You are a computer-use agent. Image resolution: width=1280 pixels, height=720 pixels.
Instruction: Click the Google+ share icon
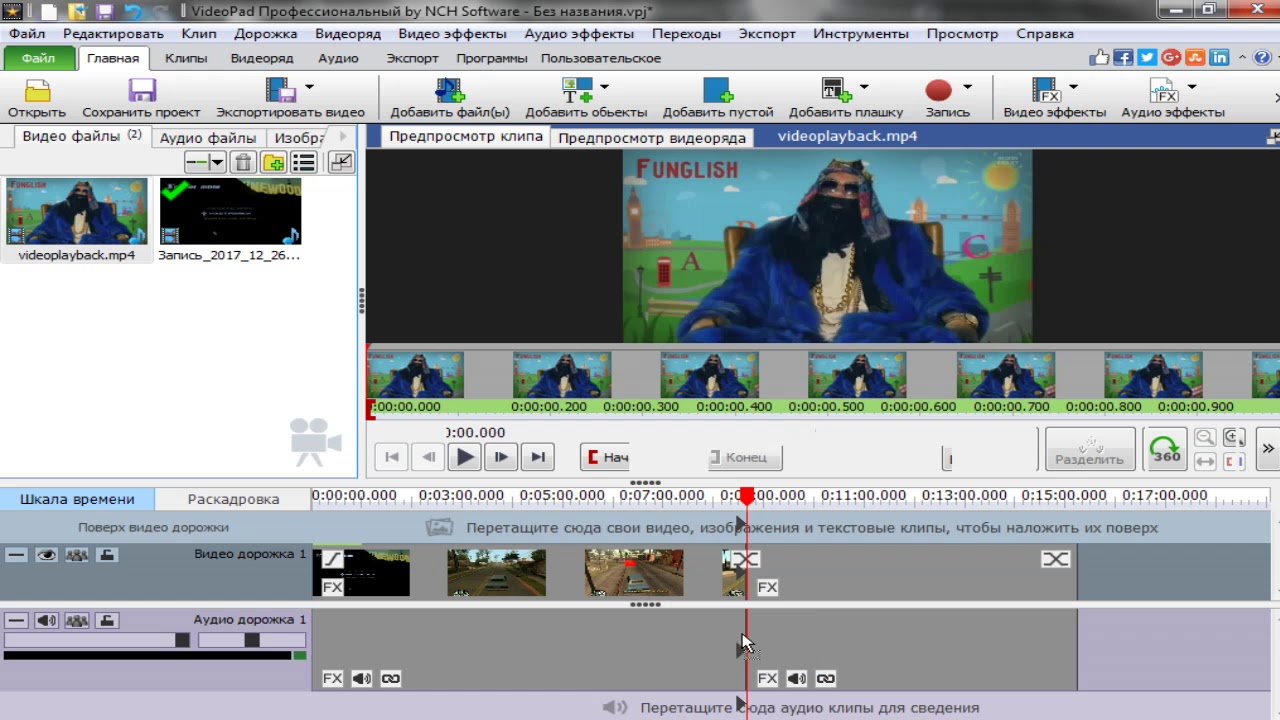1171,58
